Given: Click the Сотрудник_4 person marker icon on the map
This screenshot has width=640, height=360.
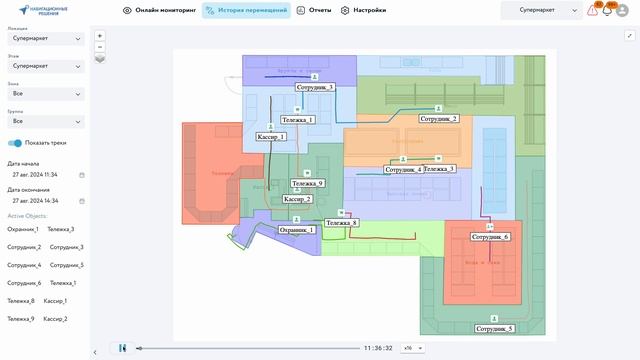Looking at the screenshot, I should click(403, 159).
